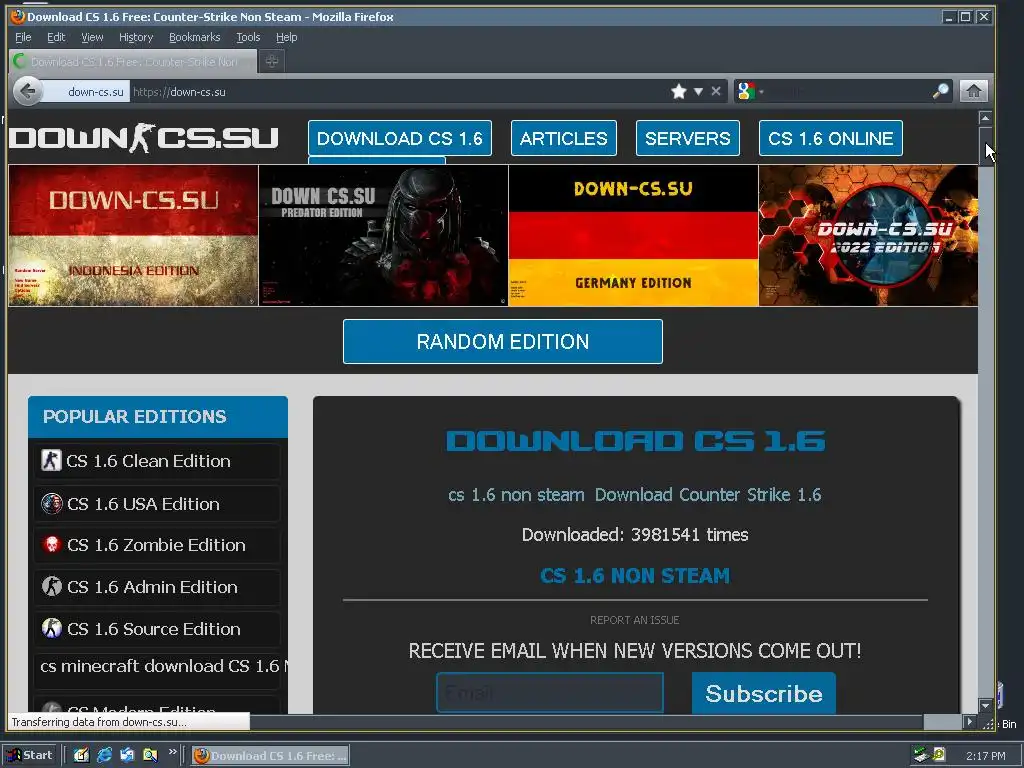1024x768 pixels.
Task: Open the ARTICLES nav button
Action: point(564,138)
